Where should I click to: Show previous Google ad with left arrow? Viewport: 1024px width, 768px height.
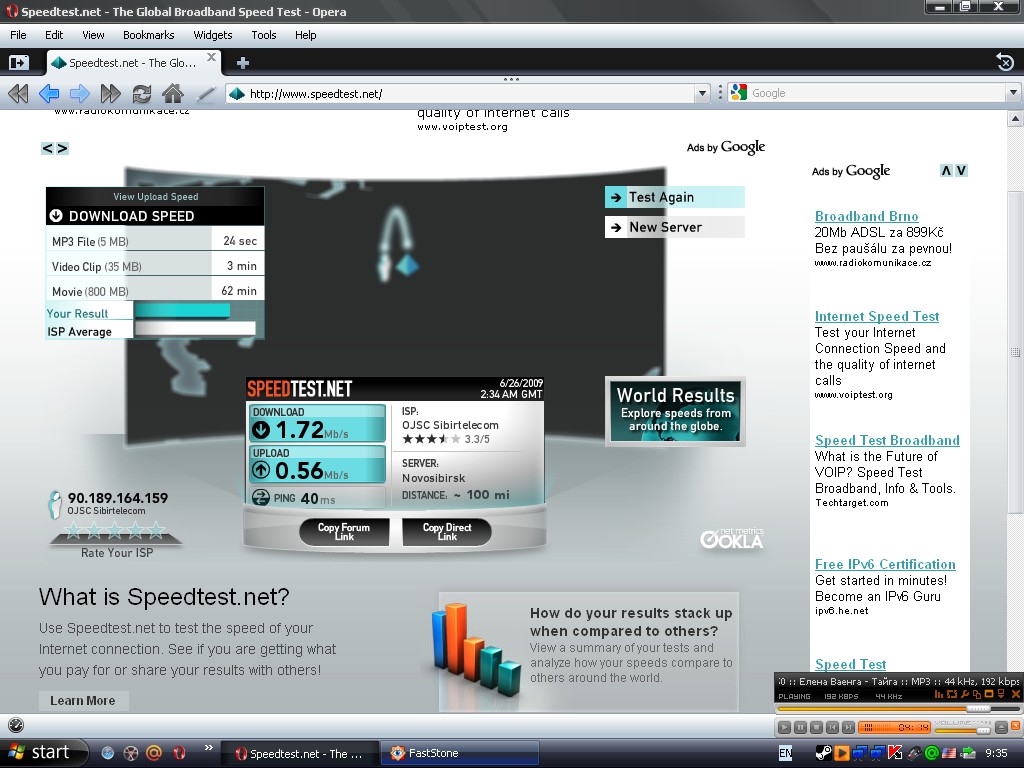47,148
